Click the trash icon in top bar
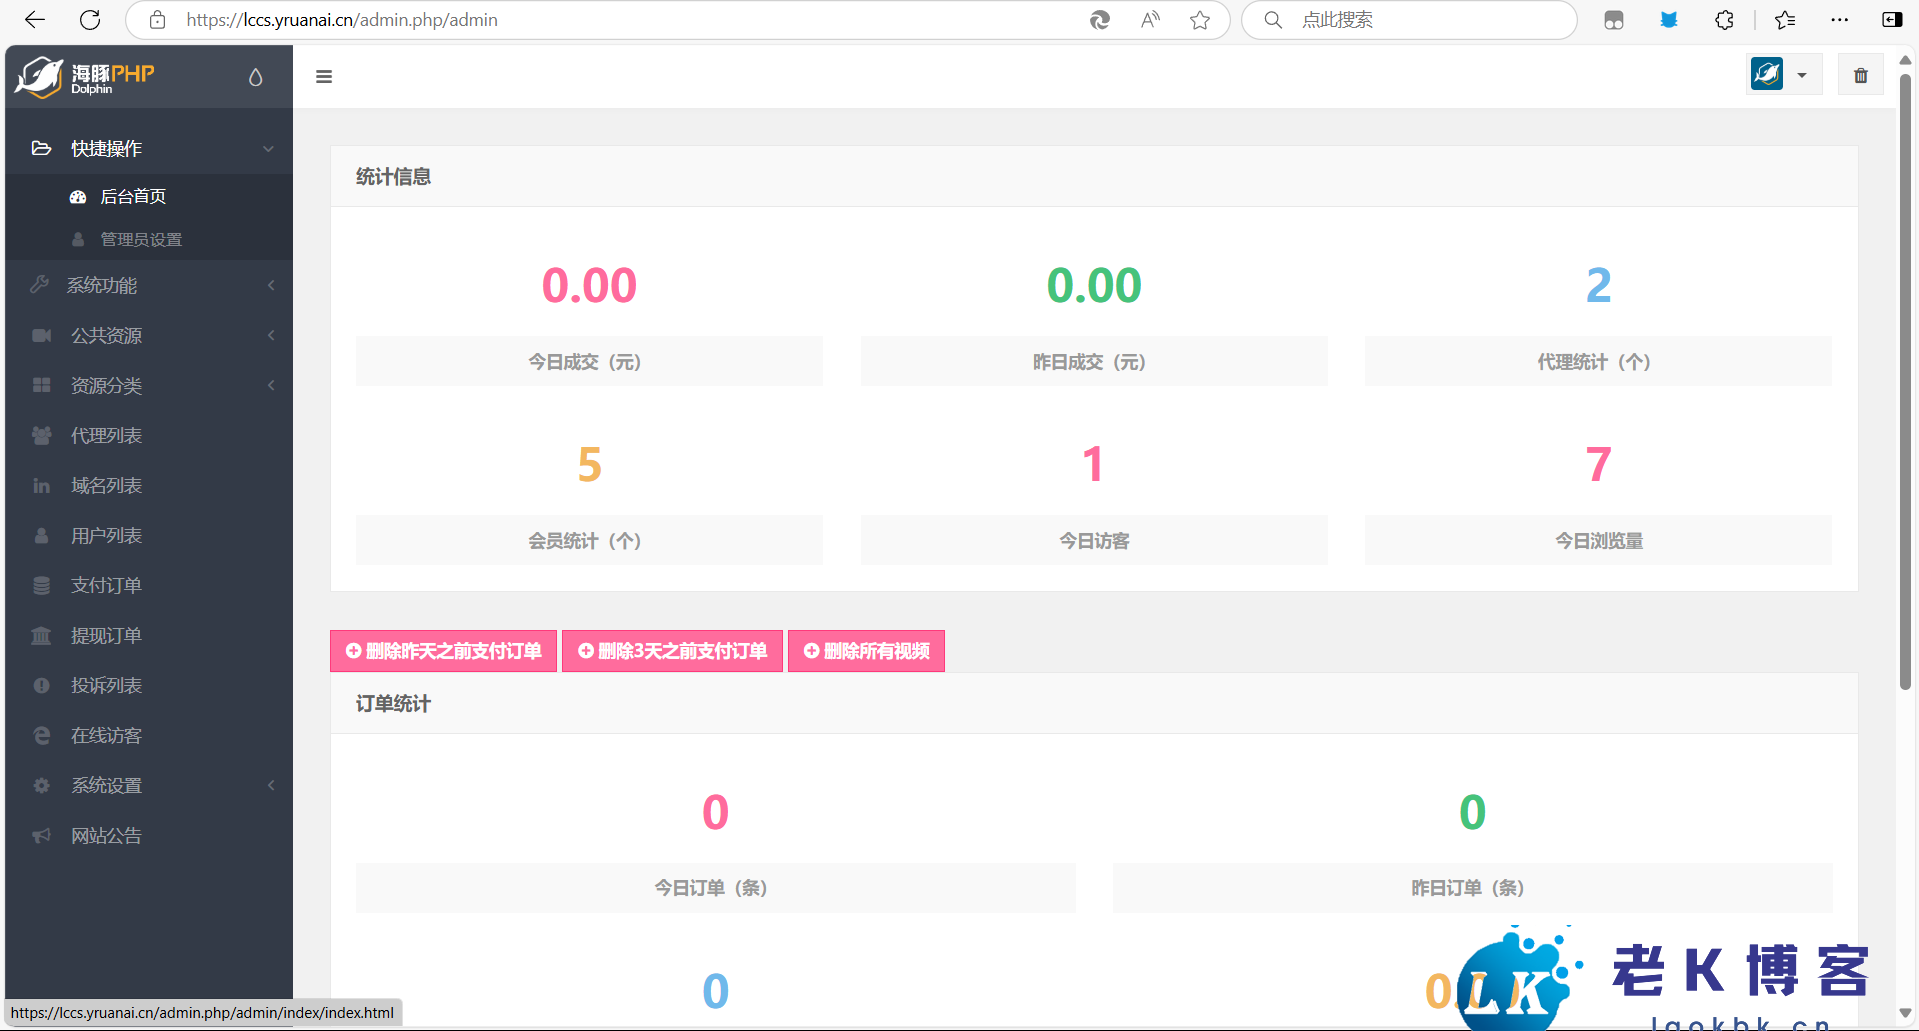The width and height of the screenshot is (1919, 1031). pos(1860,76)
